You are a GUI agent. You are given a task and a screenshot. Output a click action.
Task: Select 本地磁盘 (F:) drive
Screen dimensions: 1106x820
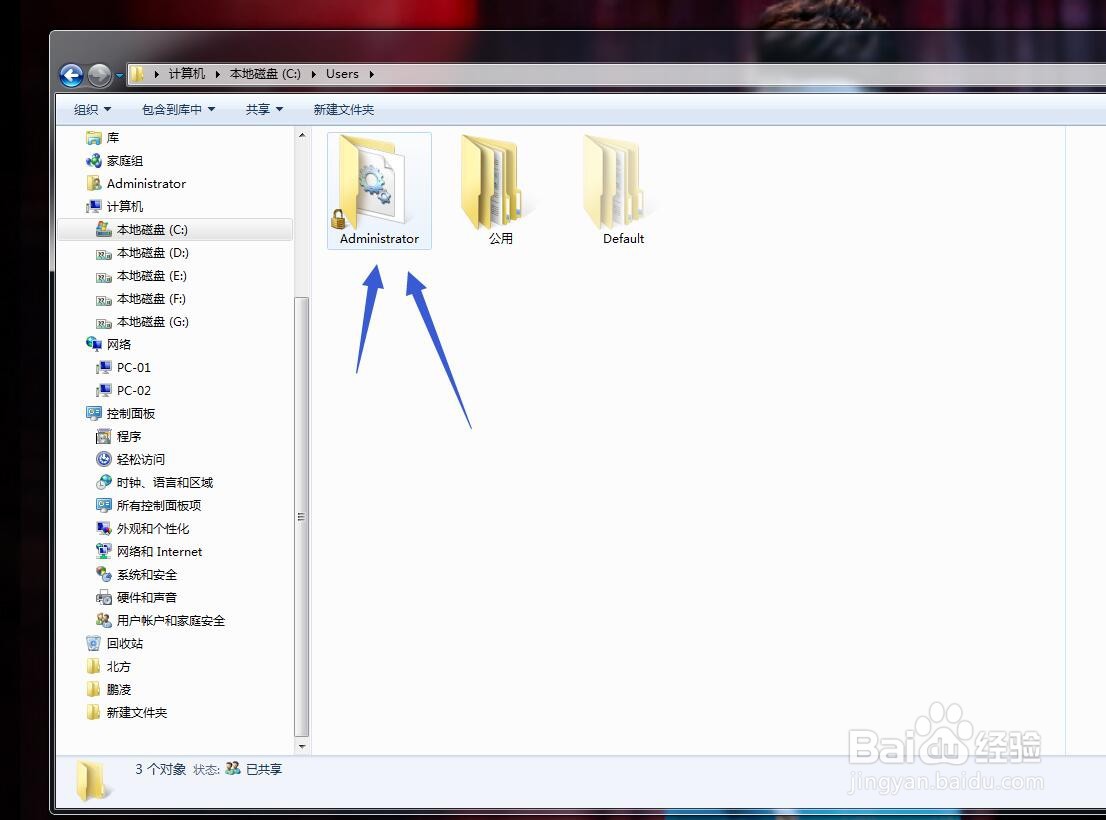(x=141, y=299)
